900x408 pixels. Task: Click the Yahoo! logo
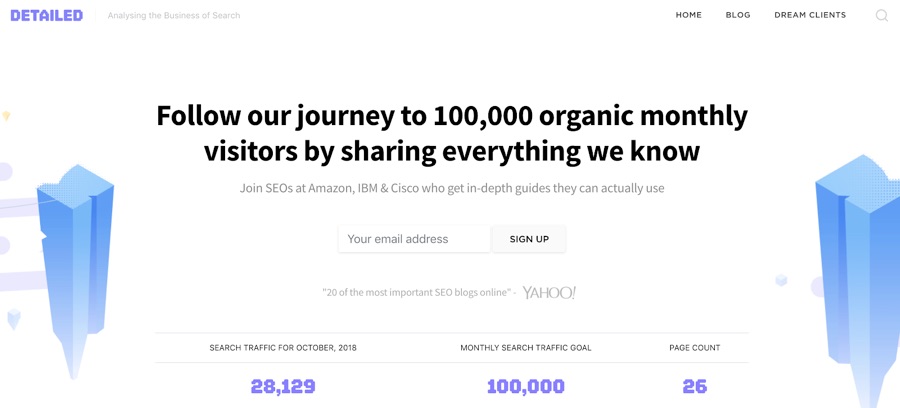click(549, 293)
